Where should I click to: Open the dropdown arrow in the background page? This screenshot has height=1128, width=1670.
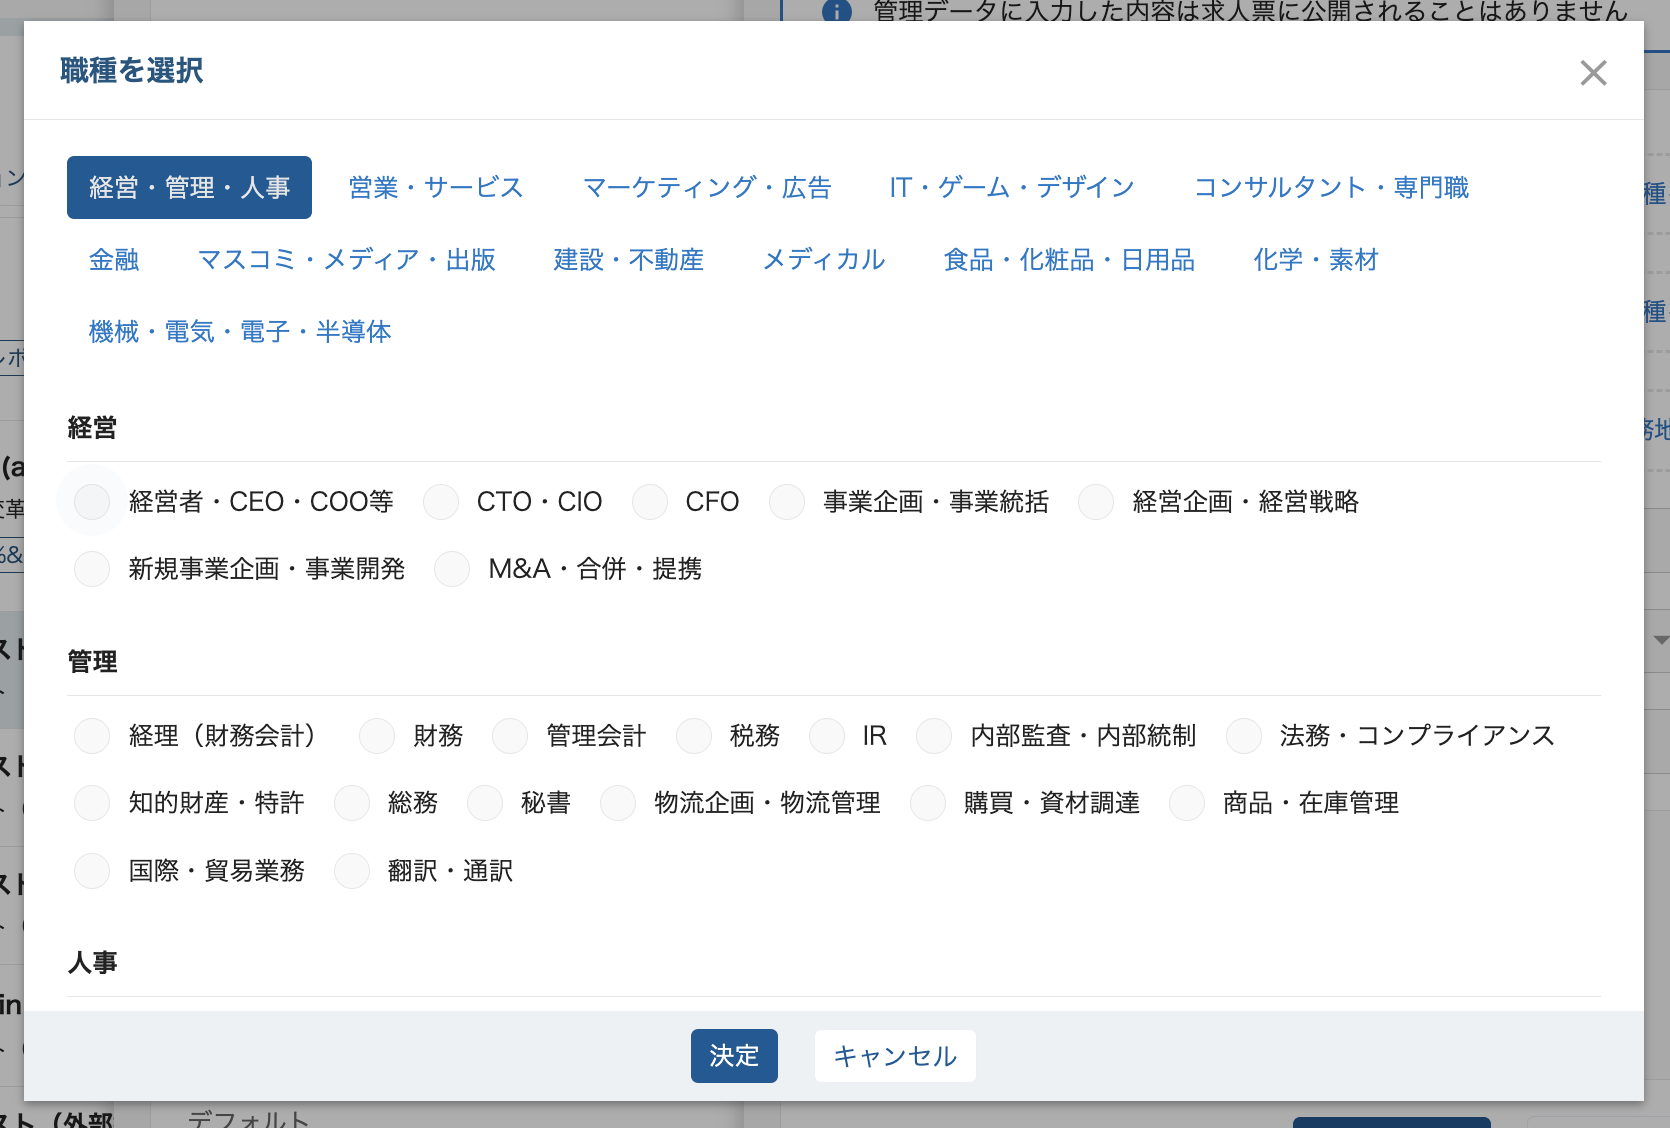click(1661, 640)
